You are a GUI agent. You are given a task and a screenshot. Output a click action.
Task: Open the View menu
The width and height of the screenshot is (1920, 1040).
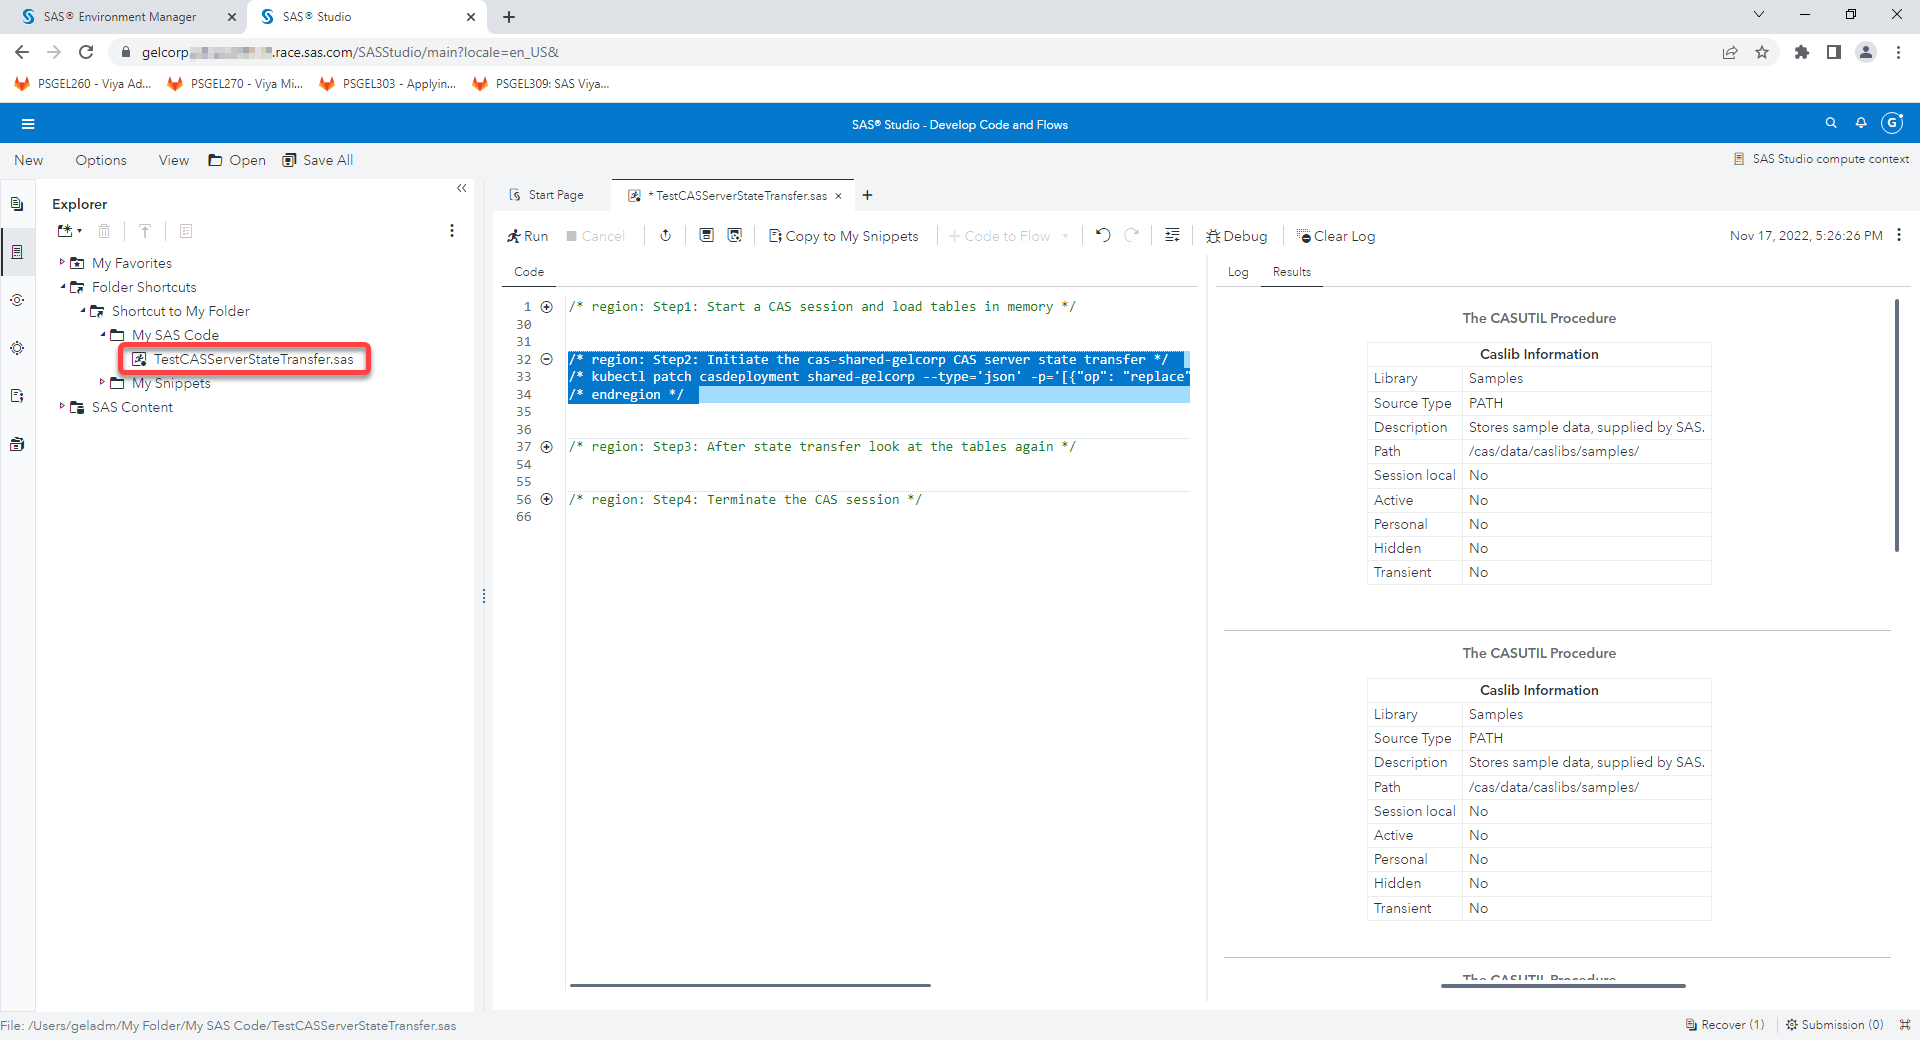pyautogui.click(x=173, y=160)
